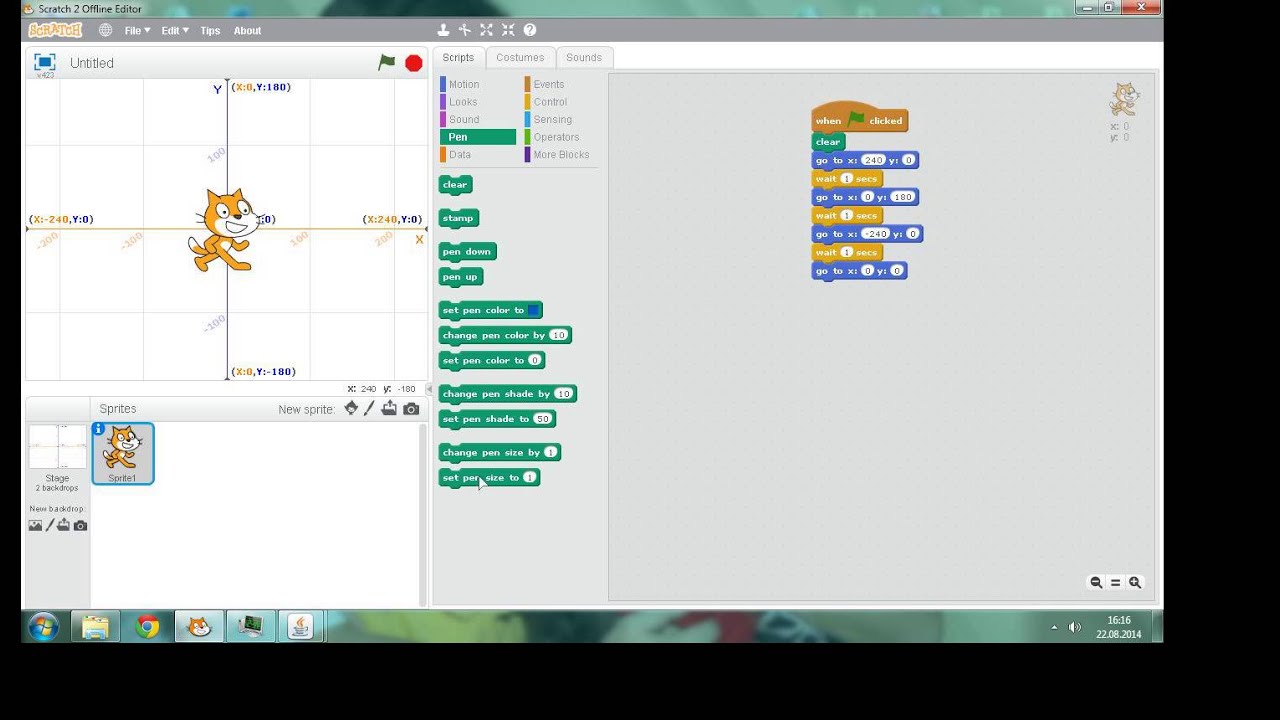This screenshot has height=720, width=1280.
Task: Open Block help question mark tool
Action: [530, 30]
